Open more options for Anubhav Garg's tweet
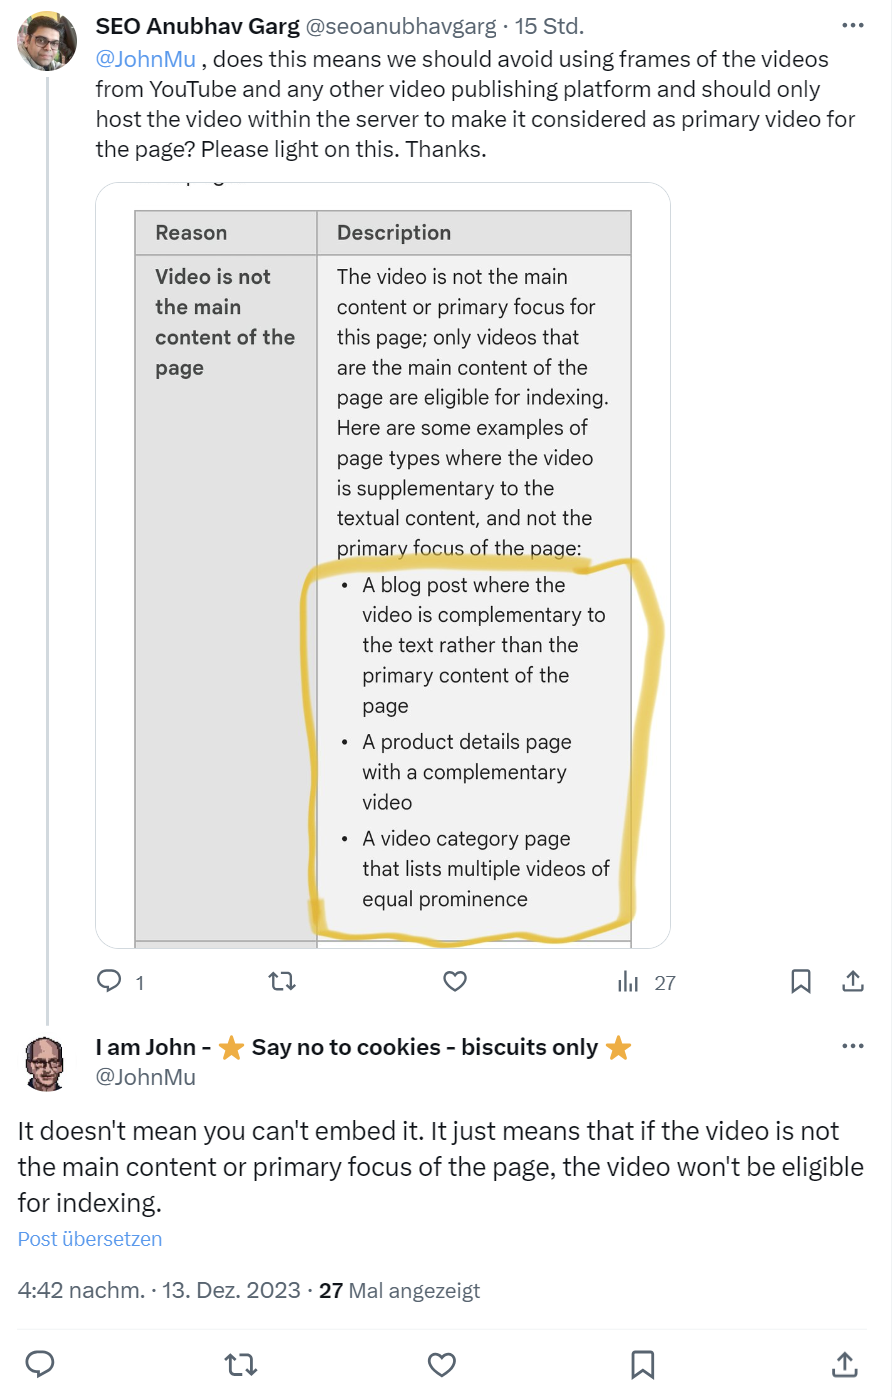Image resolution: width=892 pixels, height=1397 pixels. click(852, 26)
